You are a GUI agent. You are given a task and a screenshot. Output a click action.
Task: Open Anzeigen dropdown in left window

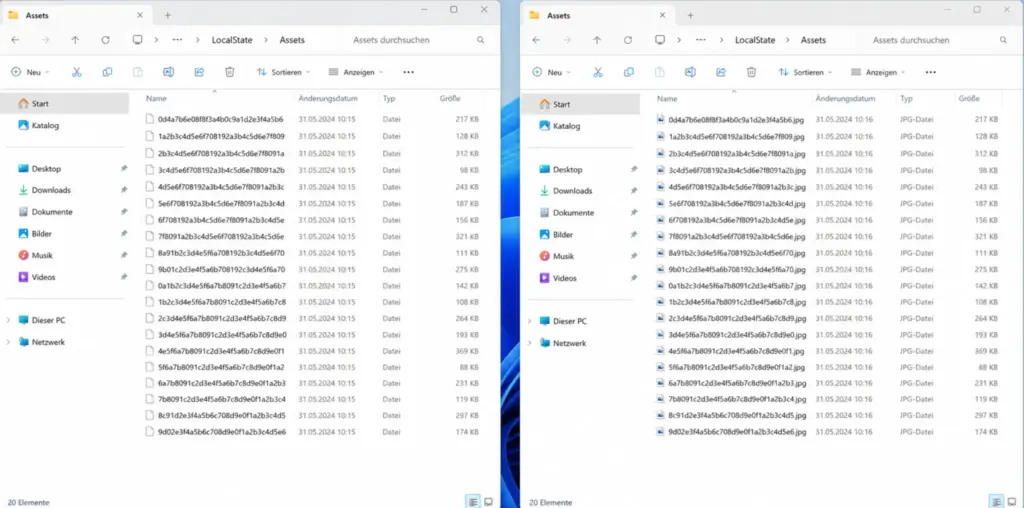click(x=356, y=72)
